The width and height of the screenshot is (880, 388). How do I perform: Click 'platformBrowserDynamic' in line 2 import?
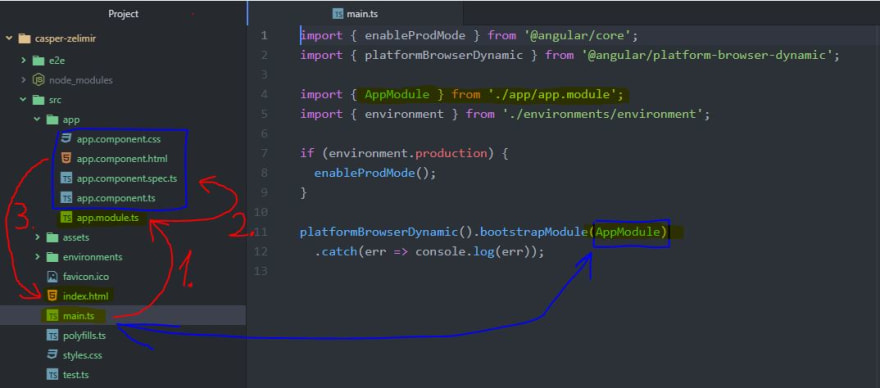point(444,55)
